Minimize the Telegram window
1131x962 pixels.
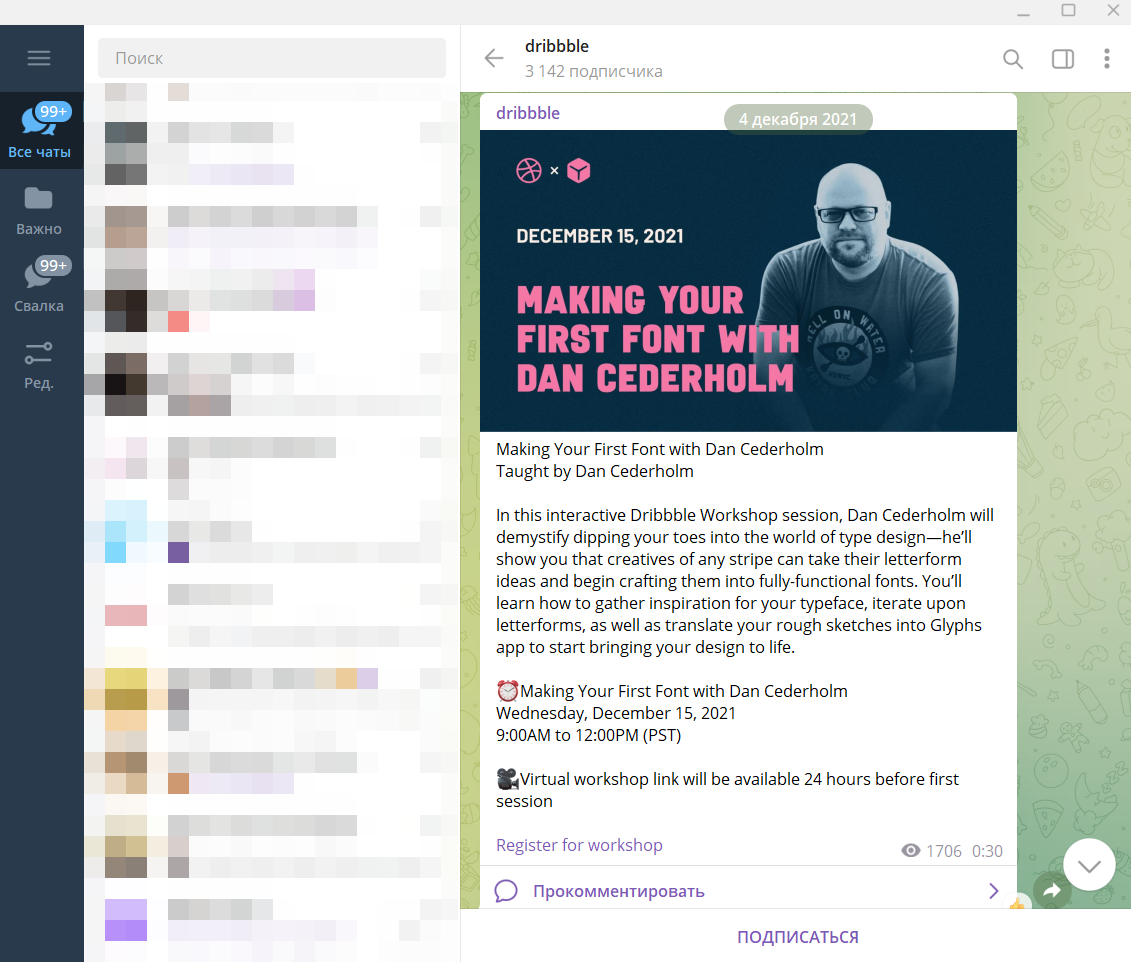[x=1024, y=12]
